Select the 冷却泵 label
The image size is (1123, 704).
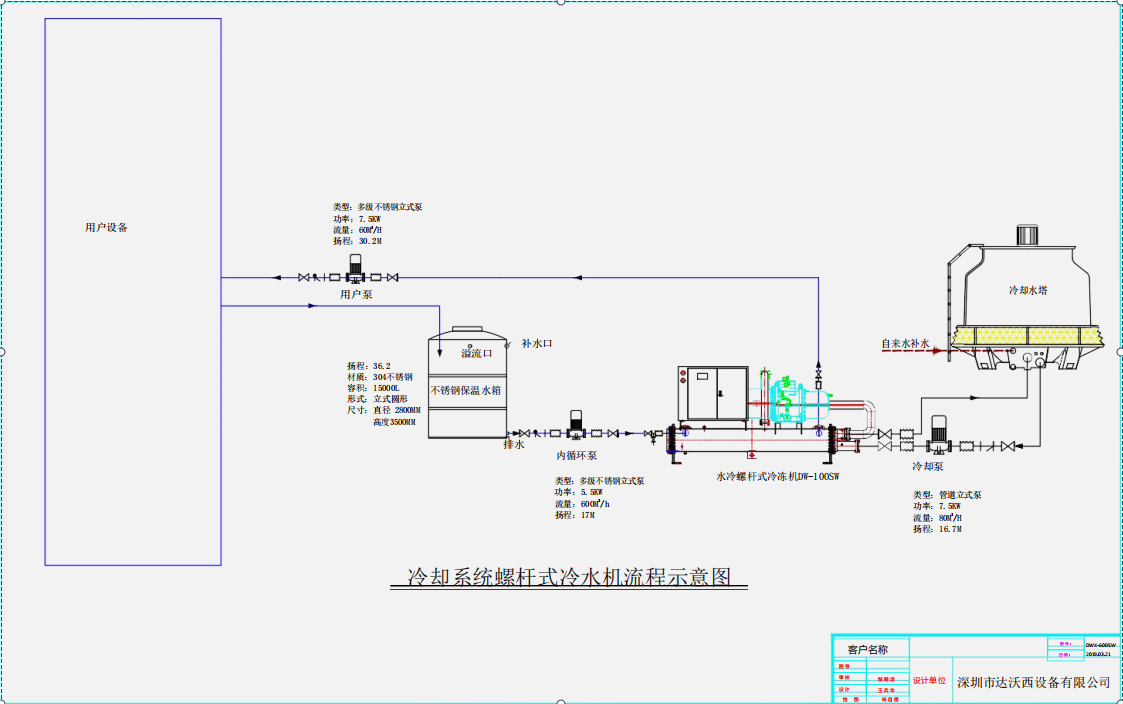point(927,466)
